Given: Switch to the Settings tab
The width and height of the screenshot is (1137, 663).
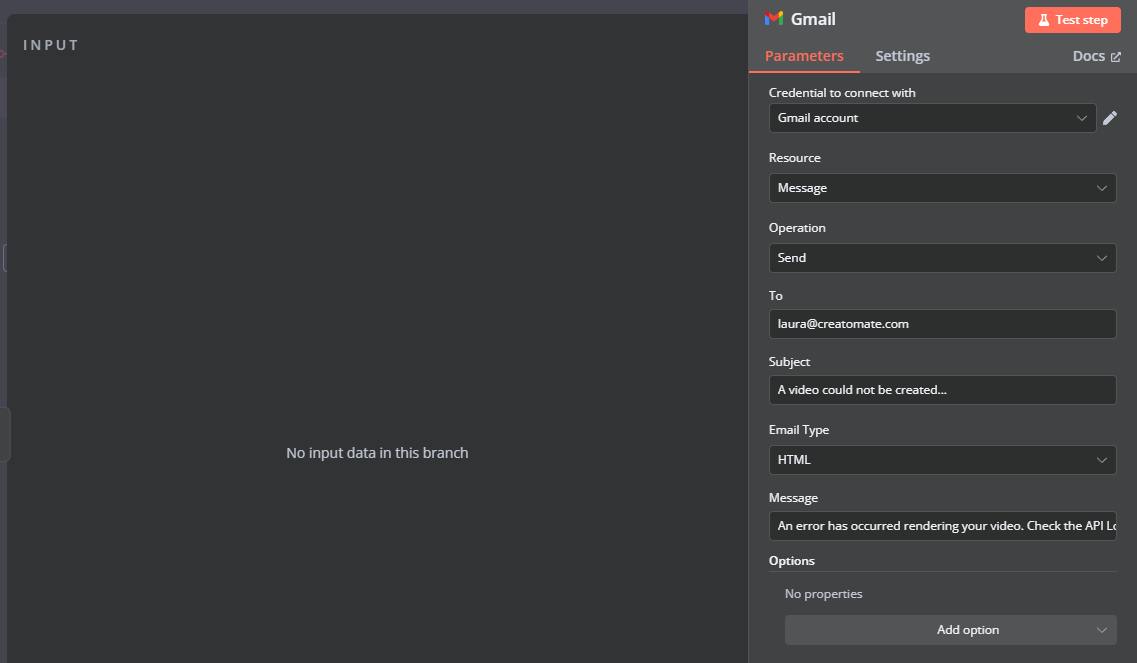Looking at the screenshot, I should point(902,56).
